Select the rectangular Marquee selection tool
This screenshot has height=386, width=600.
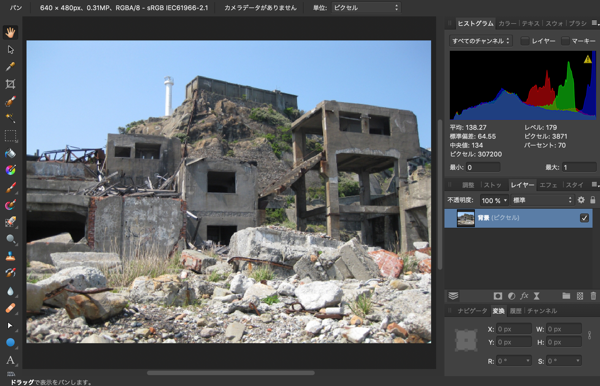click(10, 136)
